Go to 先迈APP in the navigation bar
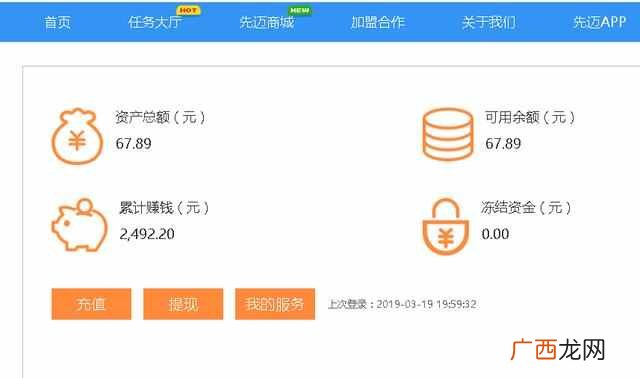The width and height of the screenshot is (640, 378). (599, 22)
